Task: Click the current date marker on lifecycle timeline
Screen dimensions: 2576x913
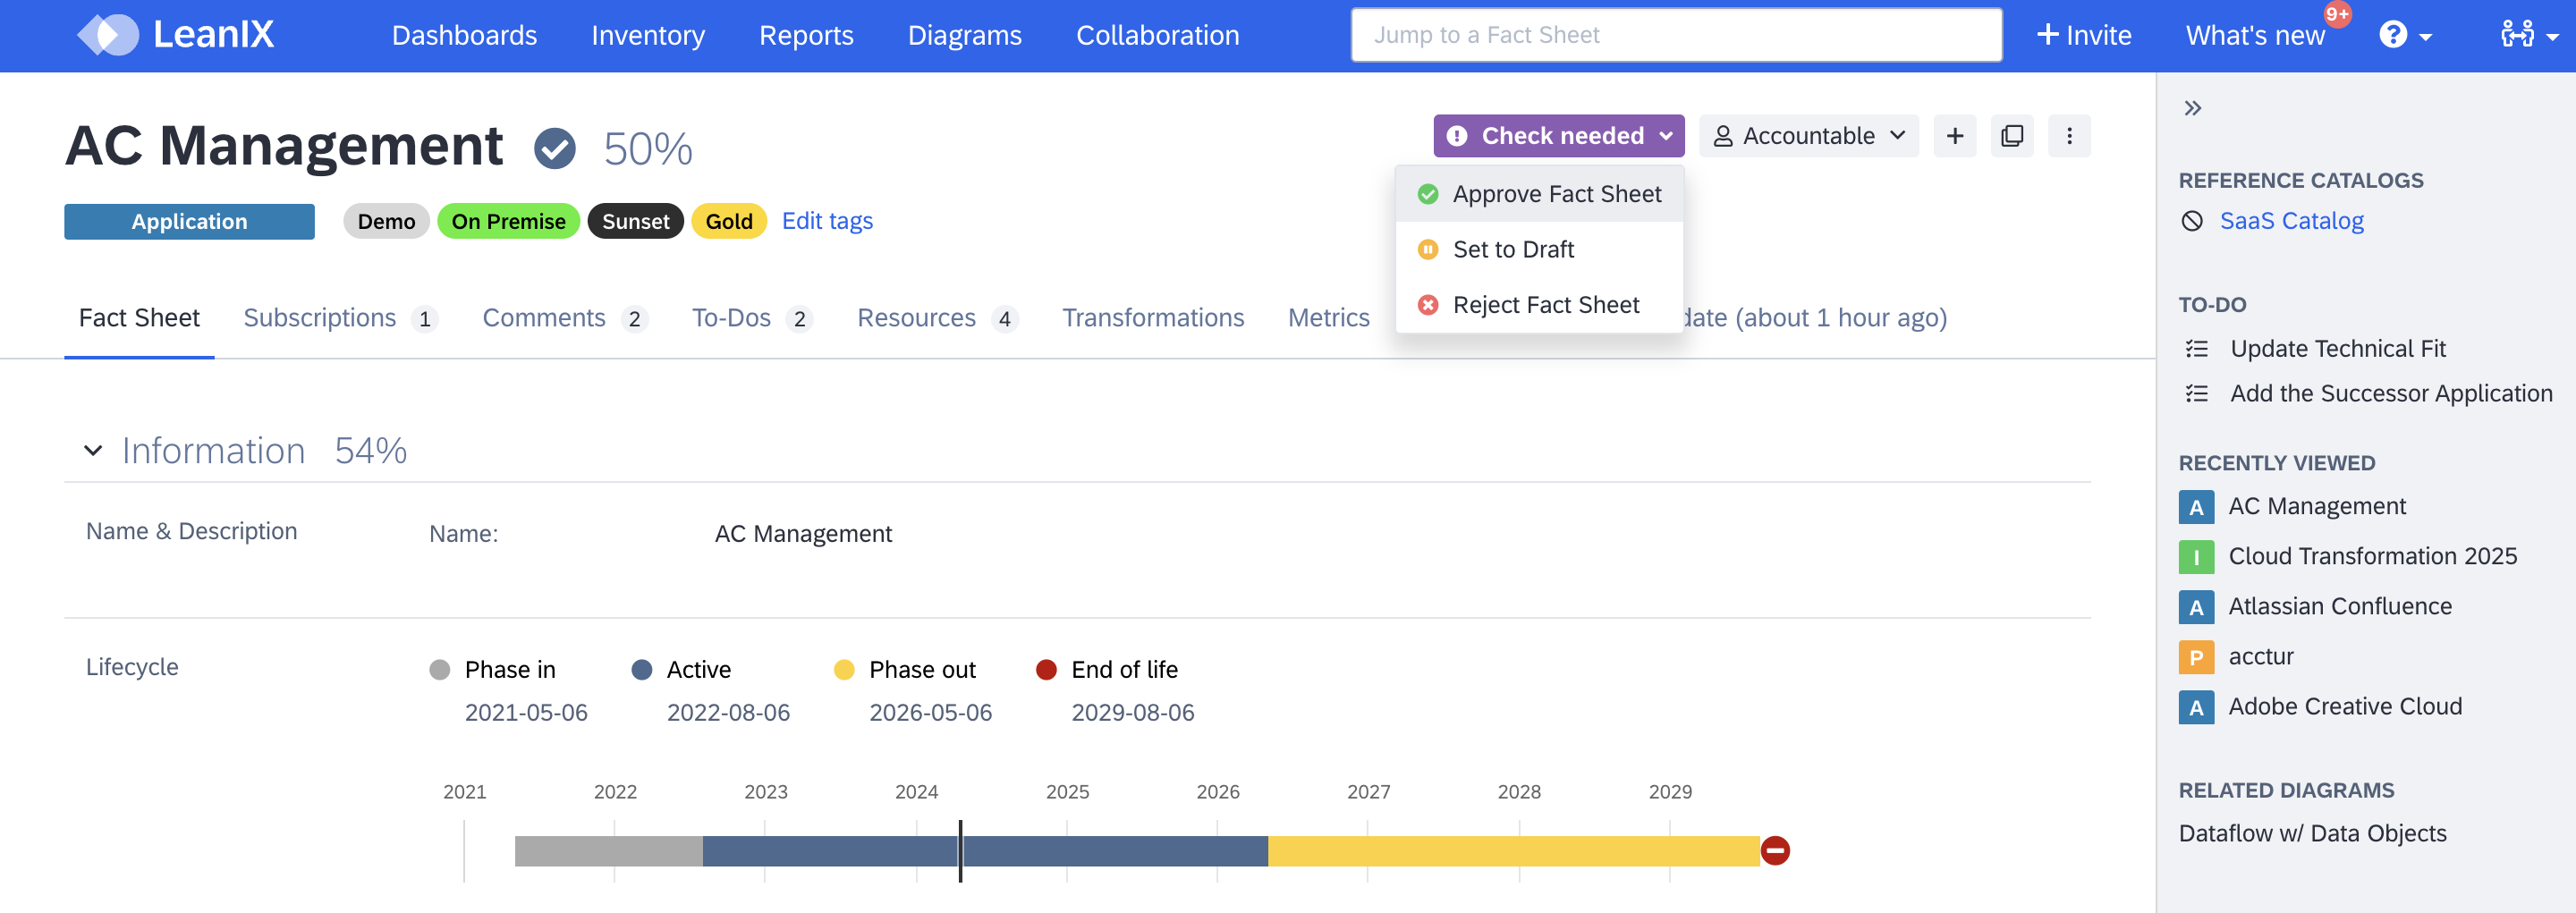Action: click(960, 851)
